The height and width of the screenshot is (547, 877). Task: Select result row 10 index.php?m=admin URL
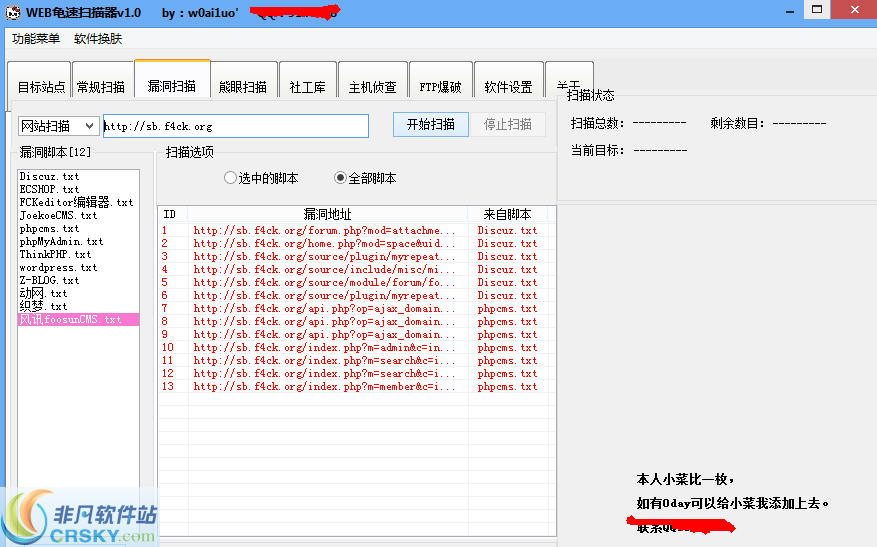(x=324, y=347)
